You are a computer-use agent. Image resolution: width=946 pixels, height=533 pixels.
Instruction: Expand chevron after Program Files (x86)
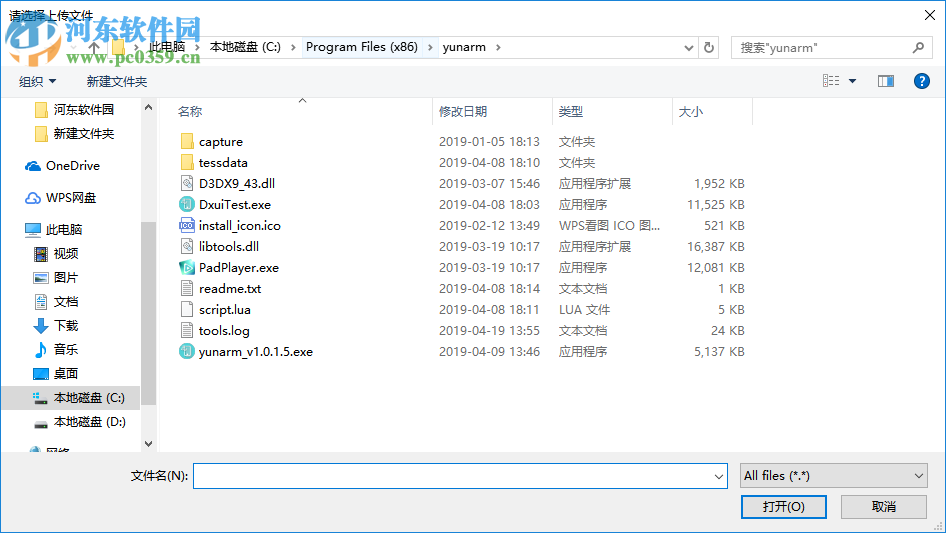[430, 47]
